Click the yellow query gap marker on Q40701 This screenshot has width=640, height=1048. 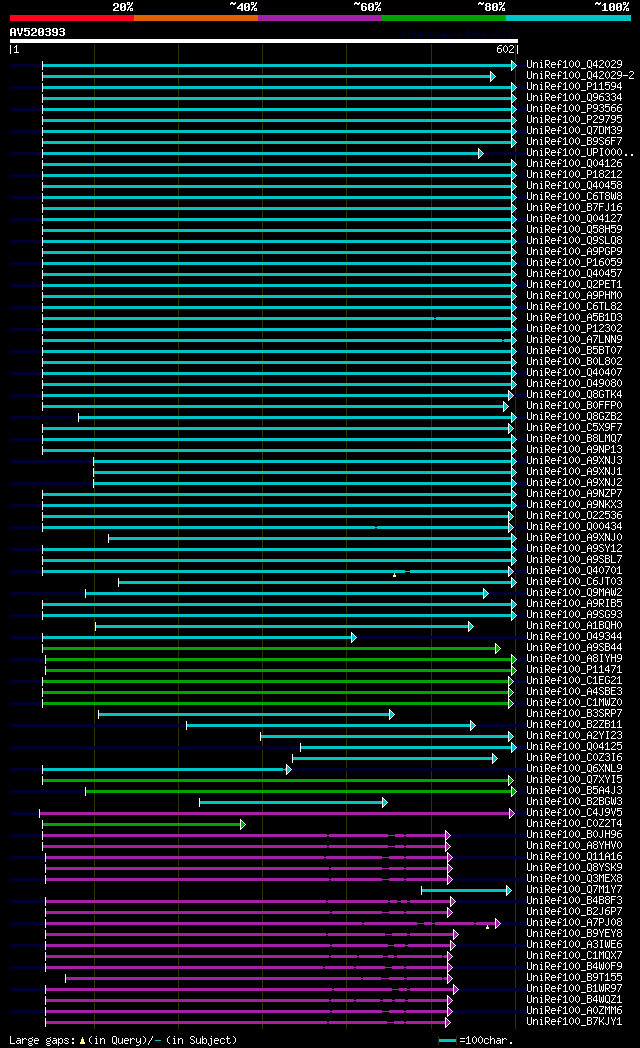[x=394, y=575]
